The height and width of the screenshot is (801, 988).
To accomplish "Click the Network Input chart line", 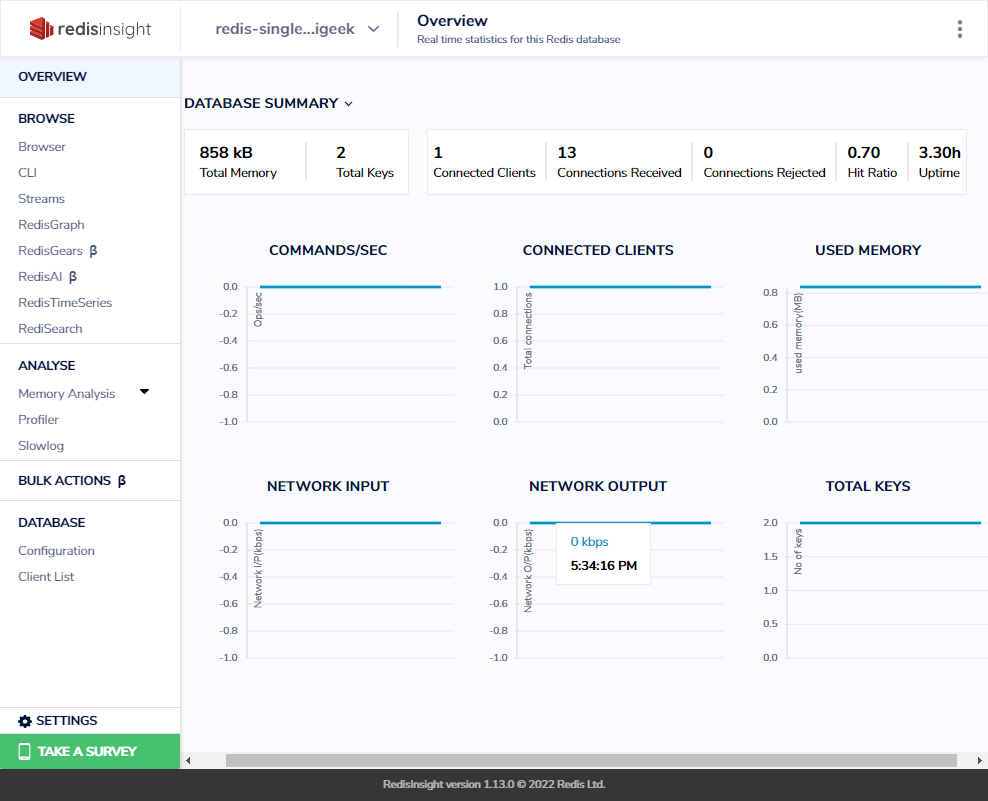I will (350, 522).
